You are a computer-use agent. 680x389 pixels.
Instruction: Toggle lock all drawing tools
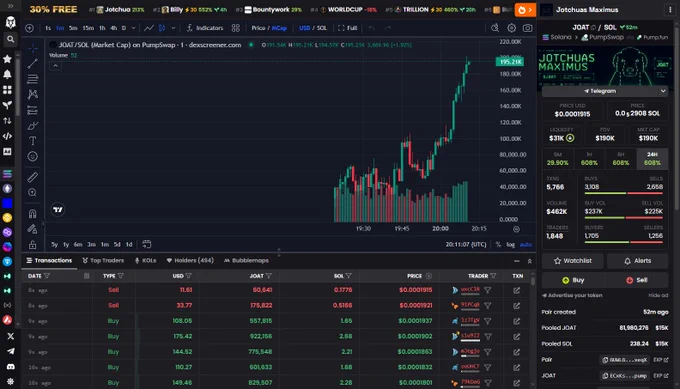coord(33,245)
